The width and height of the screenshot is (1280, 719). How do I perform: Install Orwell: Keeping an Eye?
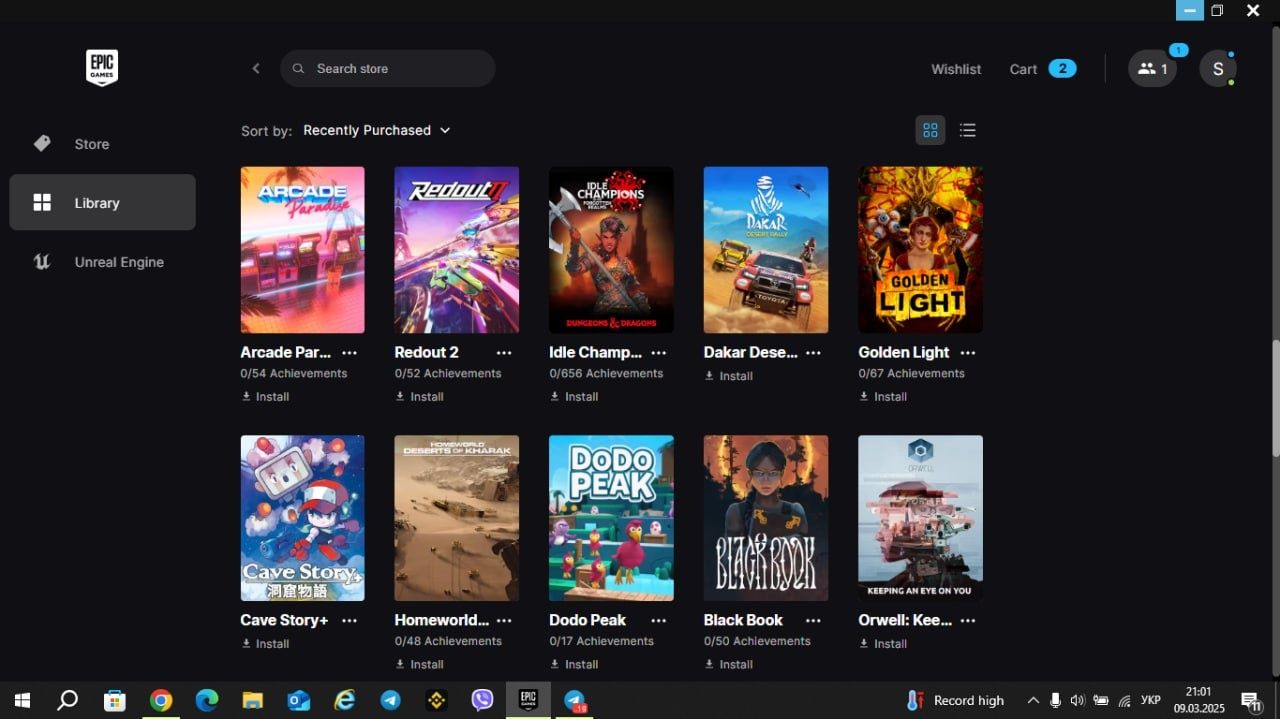(883, 644)
